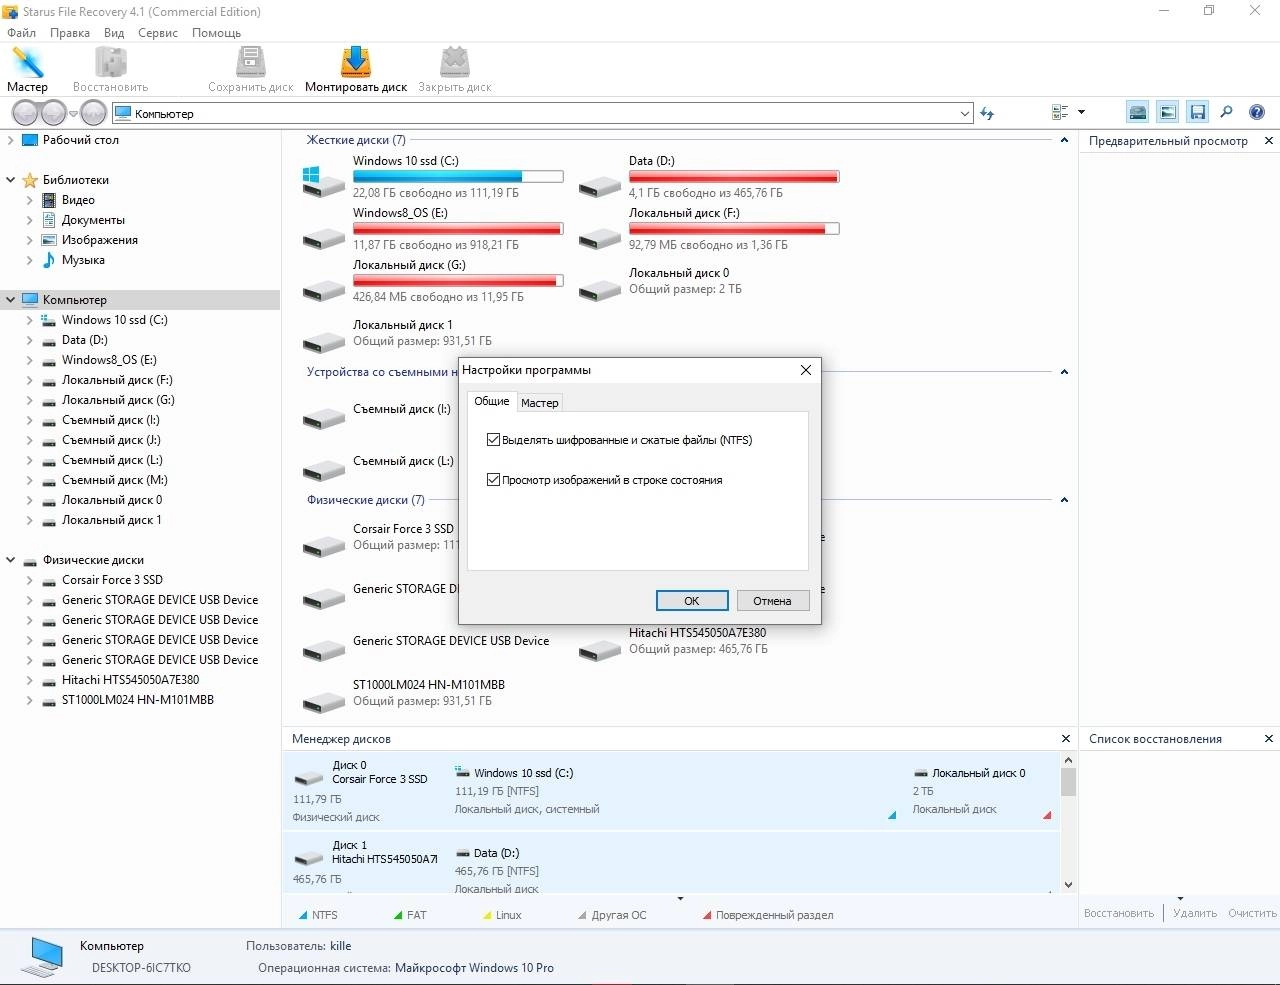Screen dimensions: 1280x985
Task: Open Монтировать диск from the toolbar
Action: tap(356, 69)
